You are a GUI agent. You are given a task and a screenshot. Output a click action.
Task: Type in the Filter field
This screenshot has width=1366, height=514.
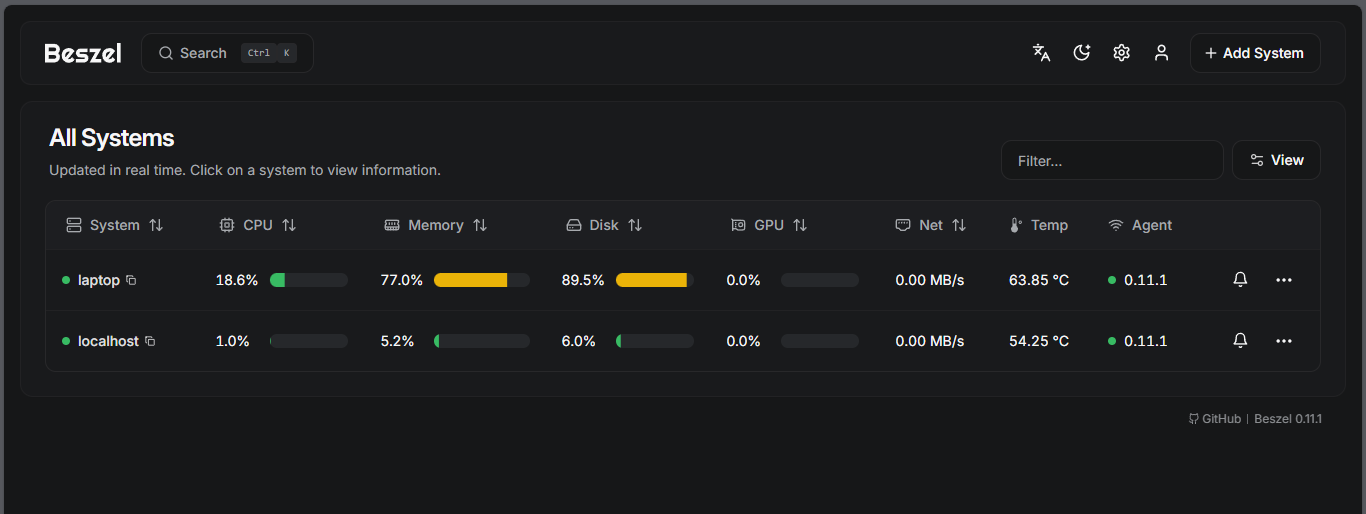[1111, 160]
